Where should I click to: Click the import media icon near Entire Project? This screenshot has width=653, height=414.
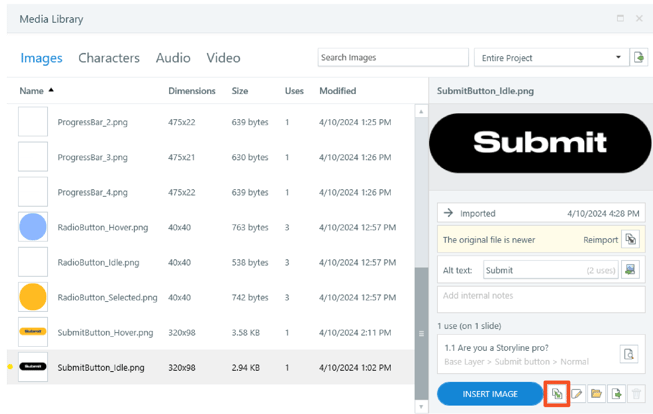point(638,57)
